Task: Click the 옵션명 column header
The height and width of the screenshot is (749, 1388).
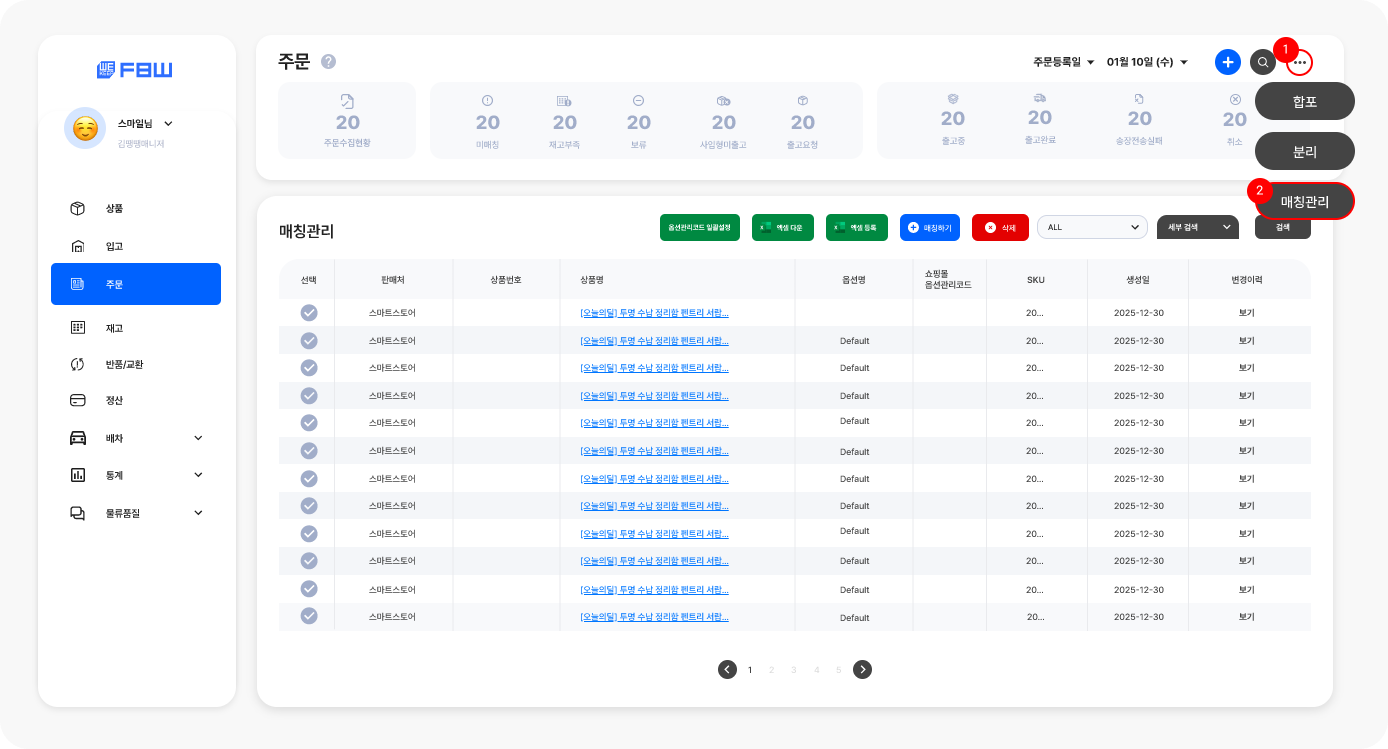Action: point(854,280)
